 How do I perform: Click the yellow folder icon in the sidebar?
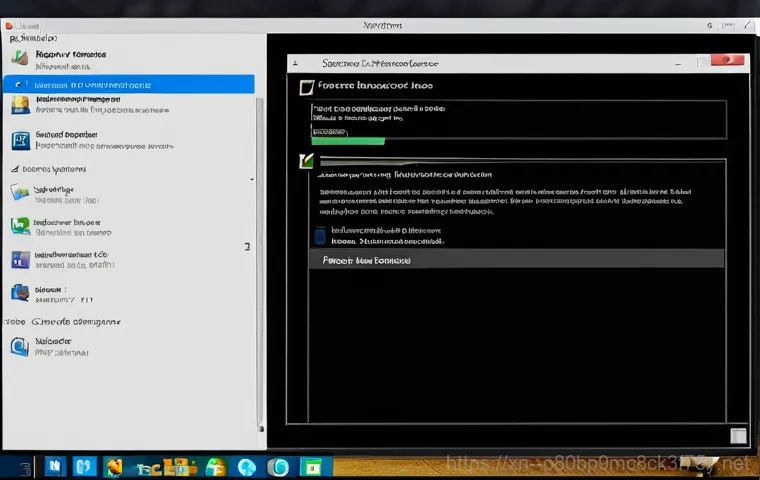pyautogui.click(x=20, y=105)
